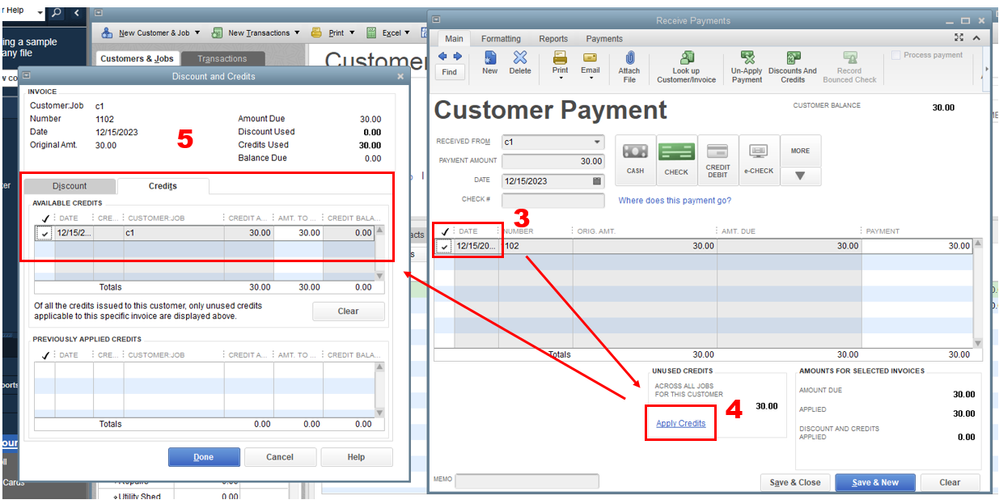Click the Apply Credits link
999x500 pixels.
[x=680, y=423]
